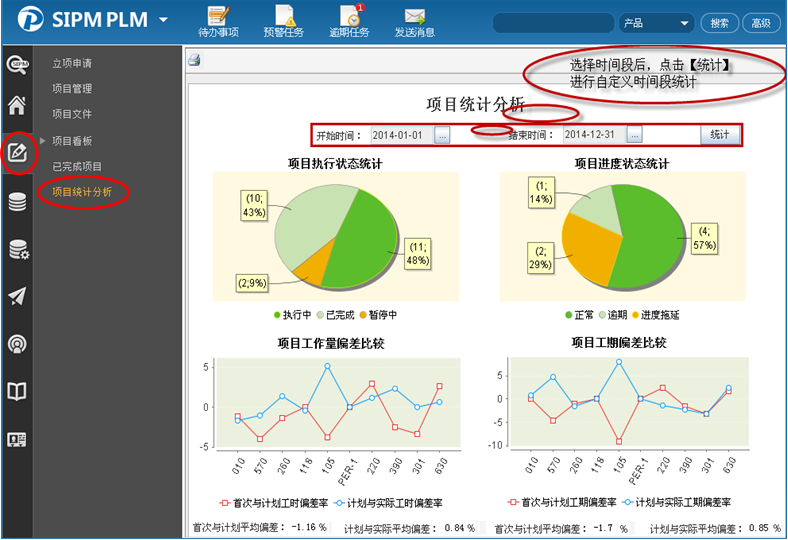Click the 统计 button
Viewport: 788px width, 540px height.
pyautogui.click(x=719, y=134)
